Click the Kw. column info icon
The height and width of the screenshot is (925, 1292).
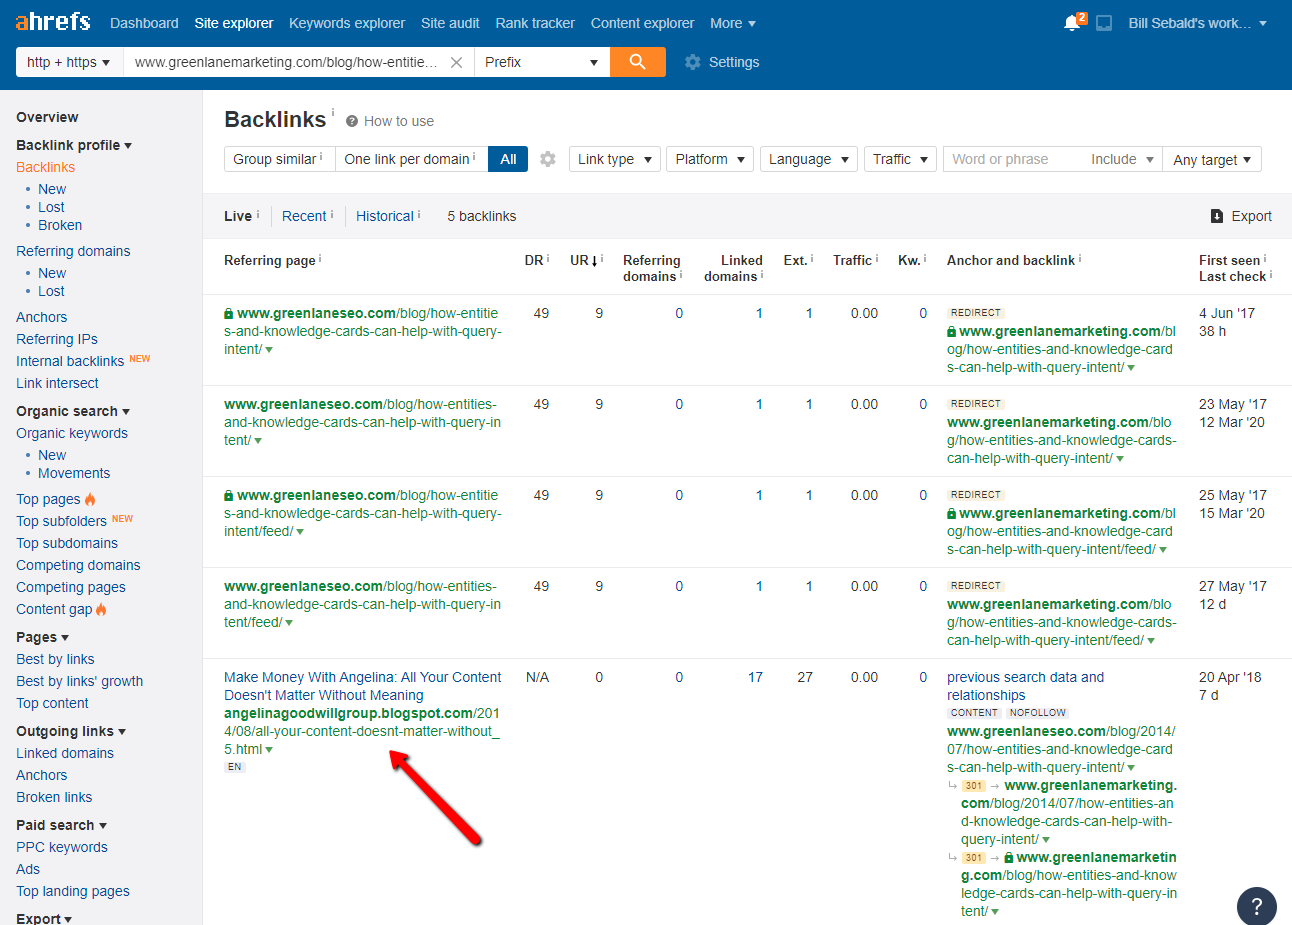tap(925, 259)
